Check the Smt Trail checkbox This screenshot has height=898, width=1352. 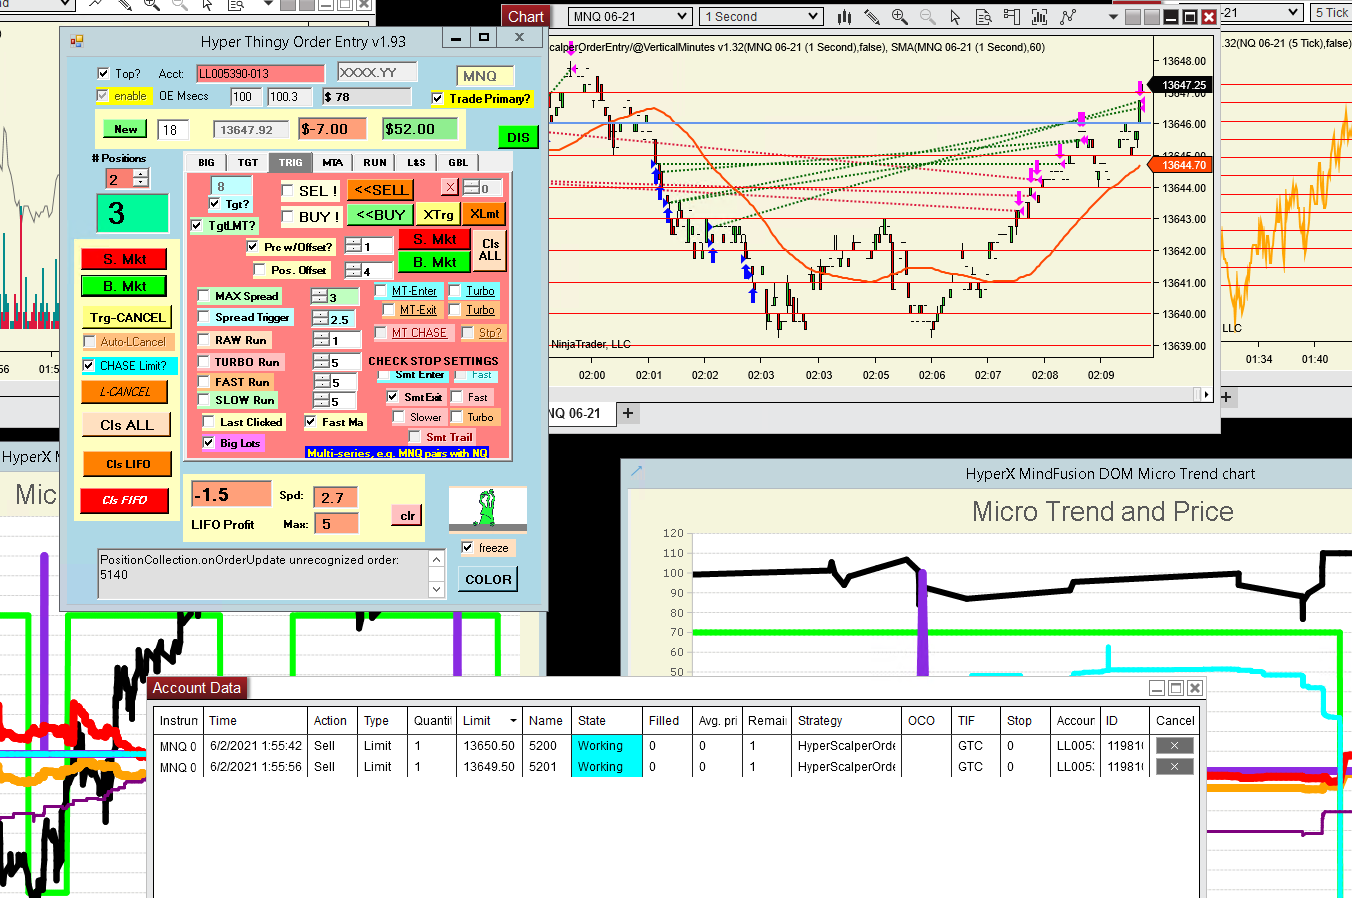click(415, 437)
